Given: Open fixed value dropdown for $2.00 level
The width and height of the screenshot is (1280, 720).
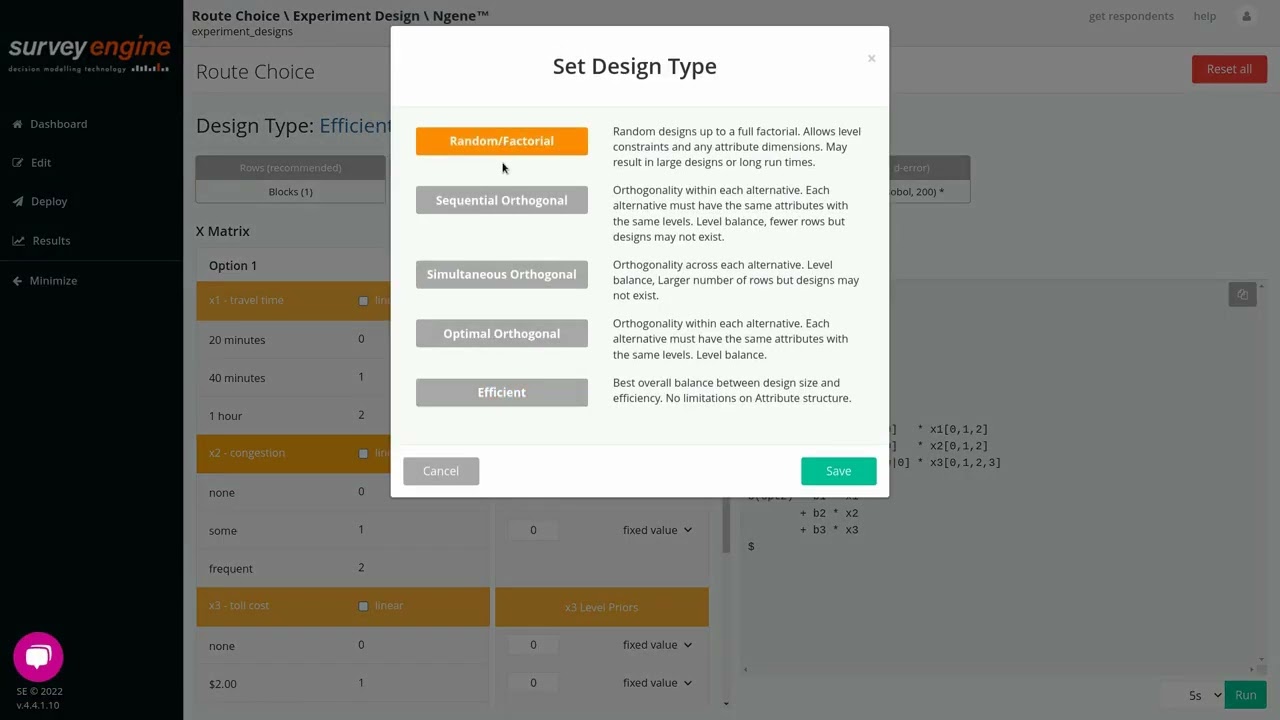Looking at the screenshot, I should point(657,683).
